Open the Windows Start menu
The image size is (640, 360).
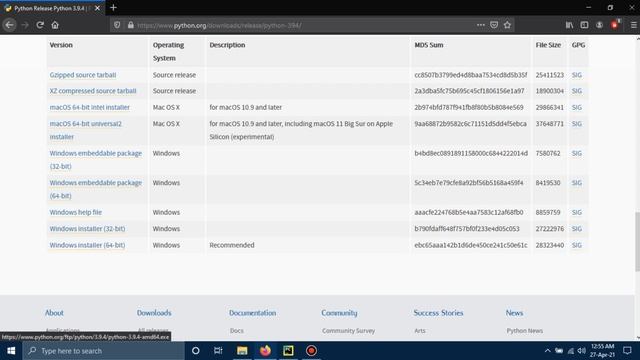click(x=11, y=351)
